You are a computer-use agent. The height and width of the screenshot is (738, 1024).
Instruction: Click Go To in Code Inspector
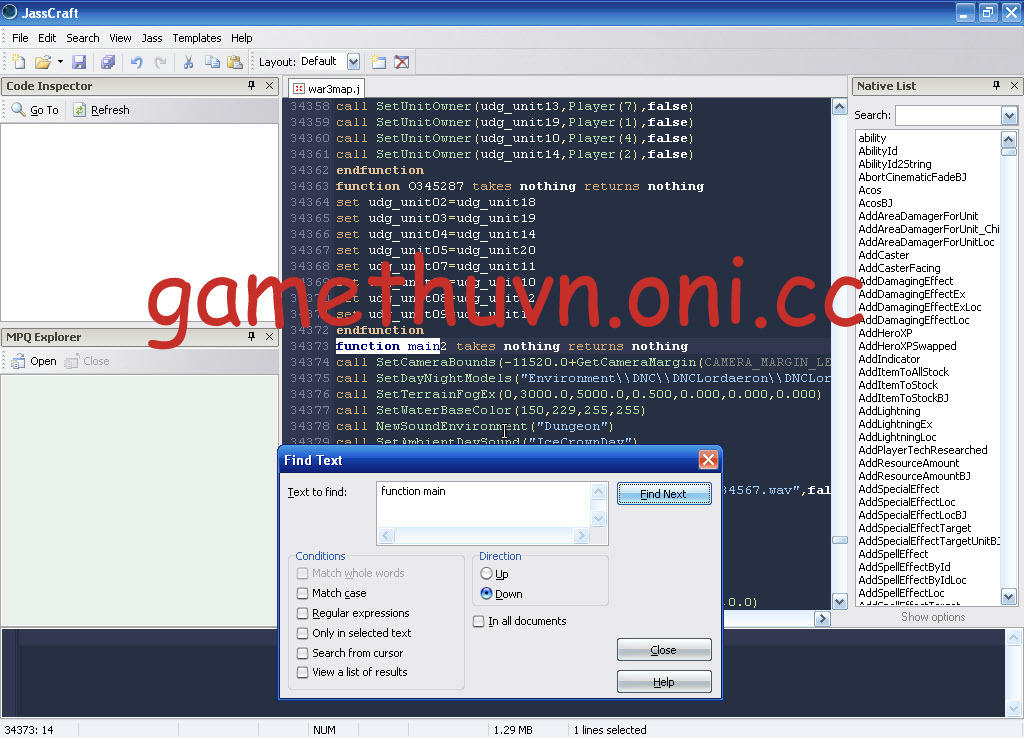click(x=36, y=110)
